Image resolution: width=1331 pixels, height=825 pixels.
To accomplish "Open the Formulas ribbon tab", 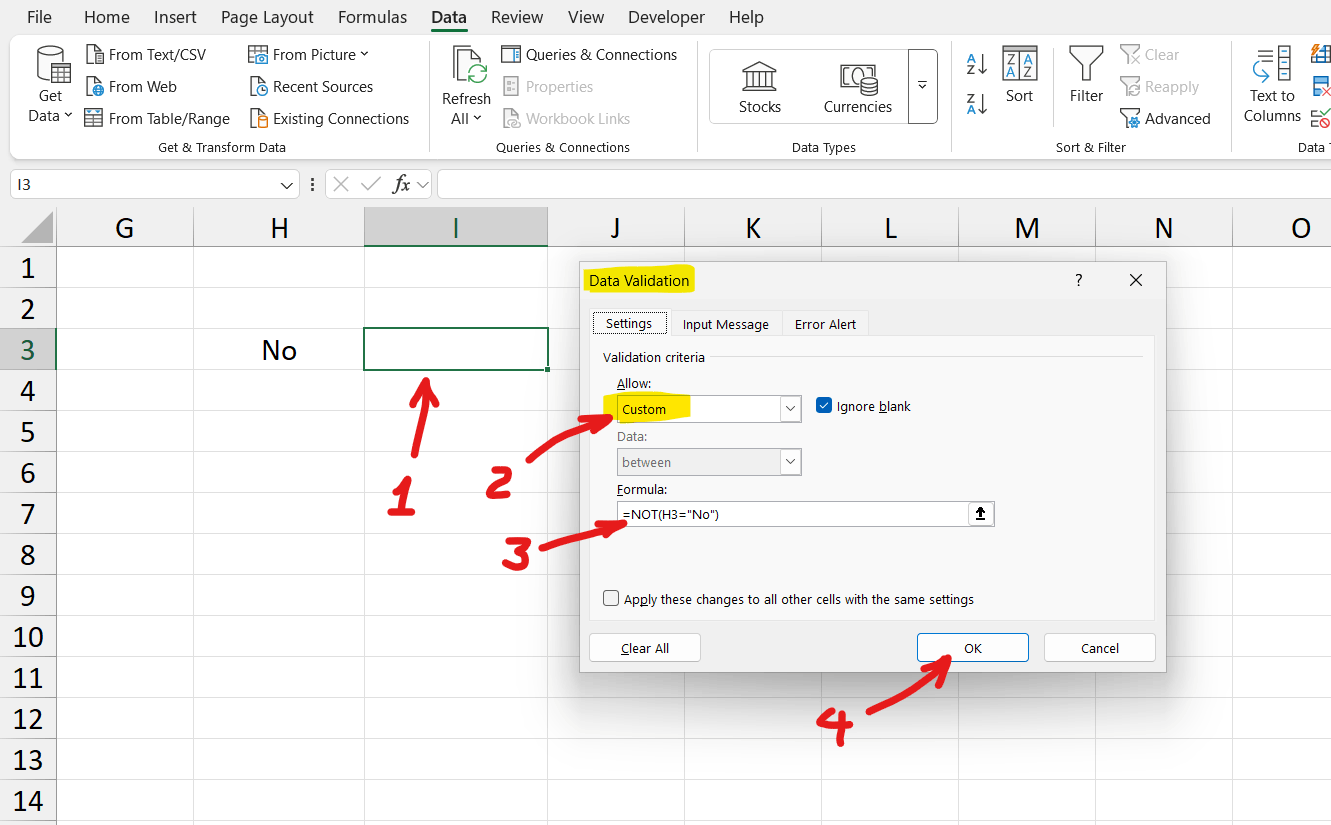I will 372,17.
